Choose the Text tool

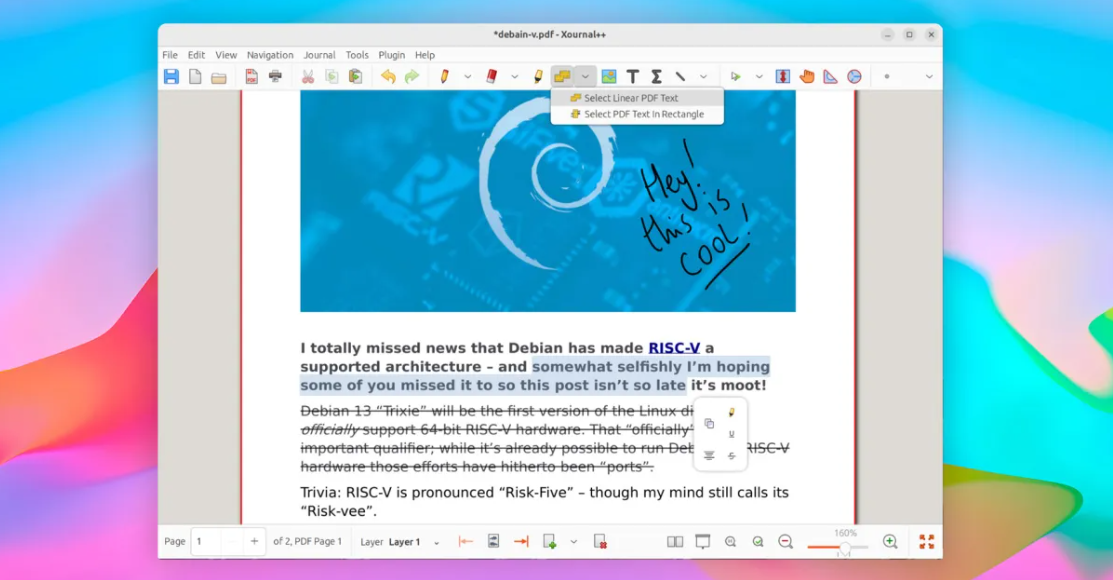[633, 75]
